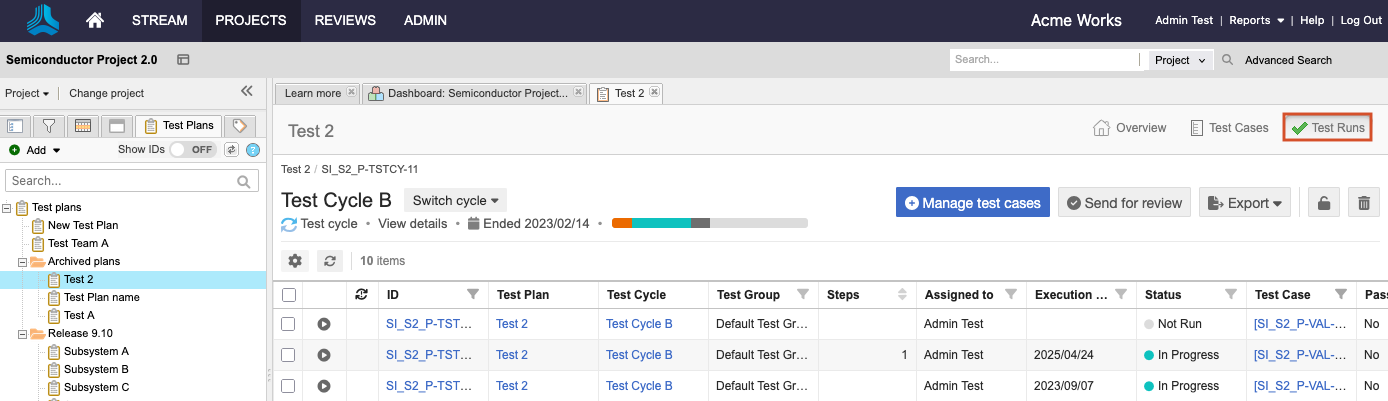Collapse the Archived plans tree folder
1388x401 pixels.
coord(23,261)
